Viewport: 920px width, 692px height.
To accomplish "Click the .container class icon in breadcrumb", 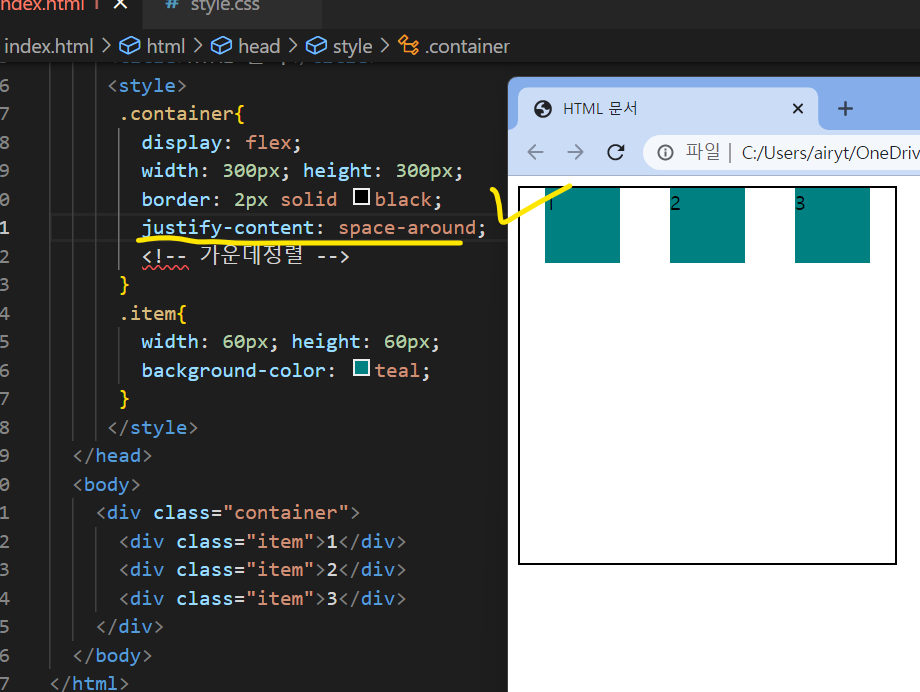I will pyautogui.click(x=408, y=45).
